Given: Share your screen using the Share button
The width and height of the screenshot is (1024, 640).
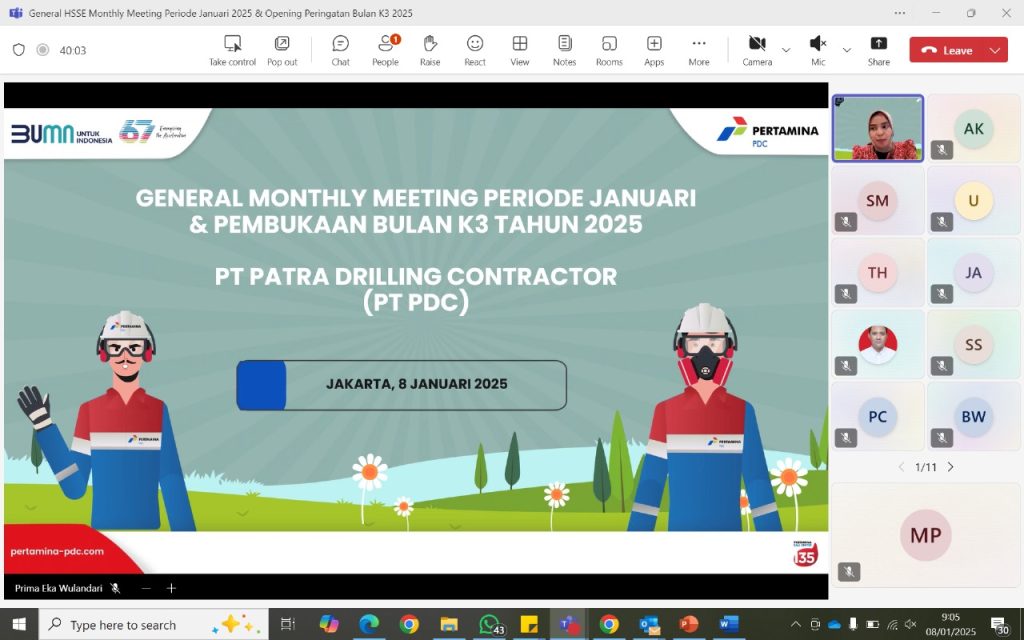Looking at the screenshot, I should point(878,50).
